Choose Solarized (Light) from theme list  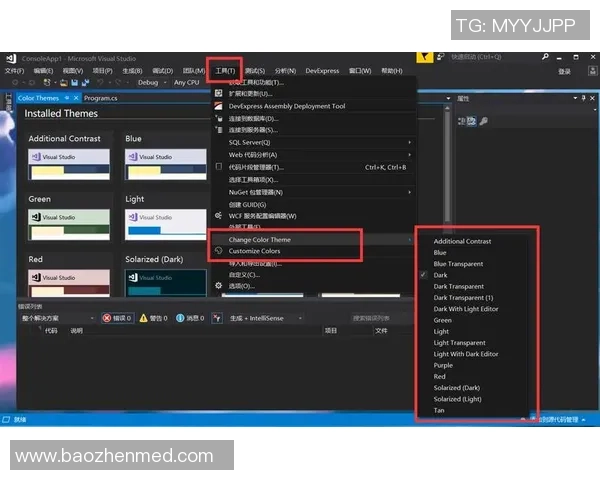457,399
